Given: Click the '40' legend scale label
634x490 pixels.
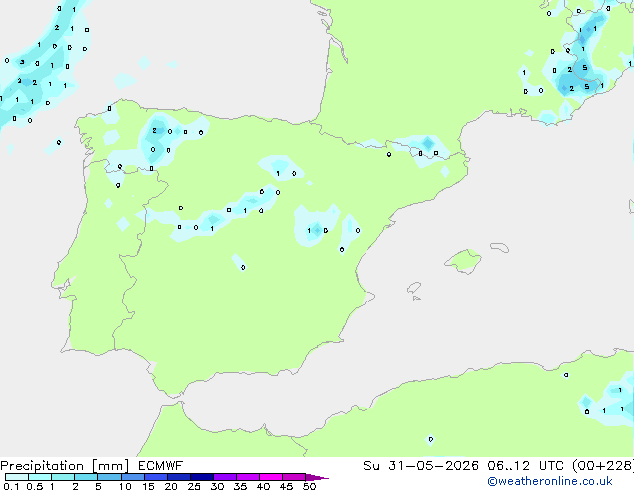Looking at the screenshot, I should click(263, 486).
